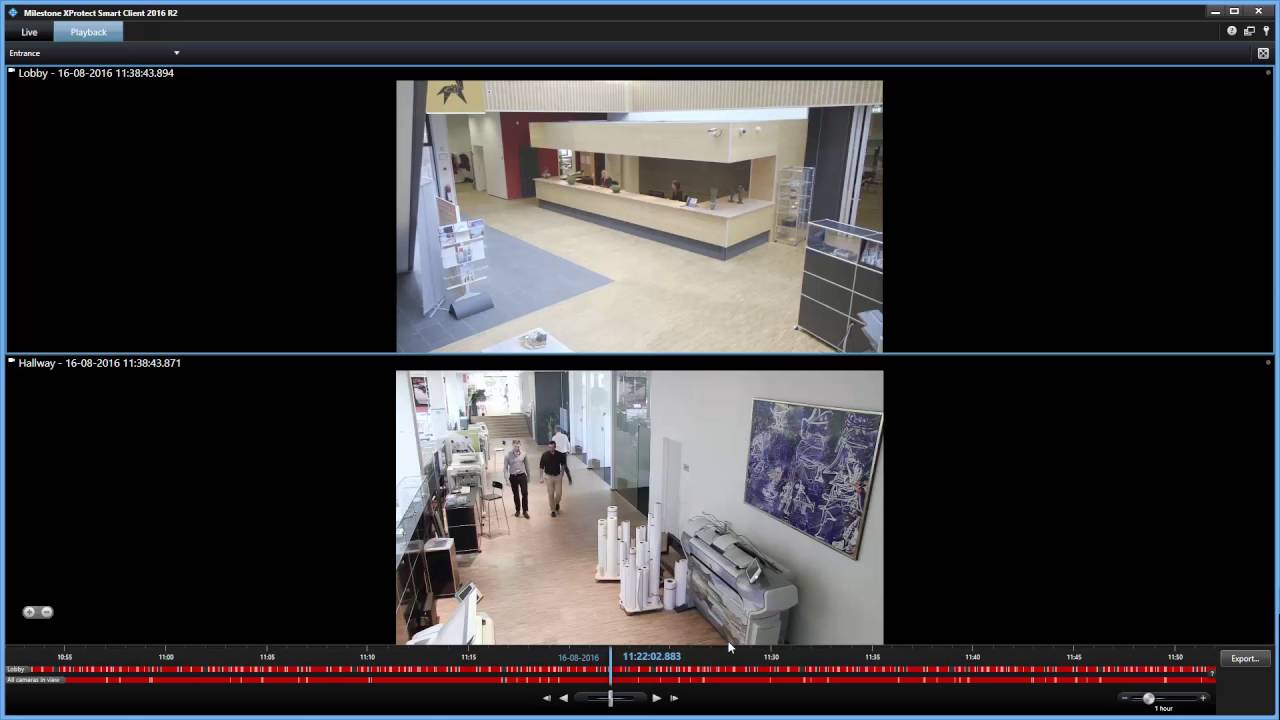
Task: Play video forward
Action: pyautogui.click(x=656, y=698)
